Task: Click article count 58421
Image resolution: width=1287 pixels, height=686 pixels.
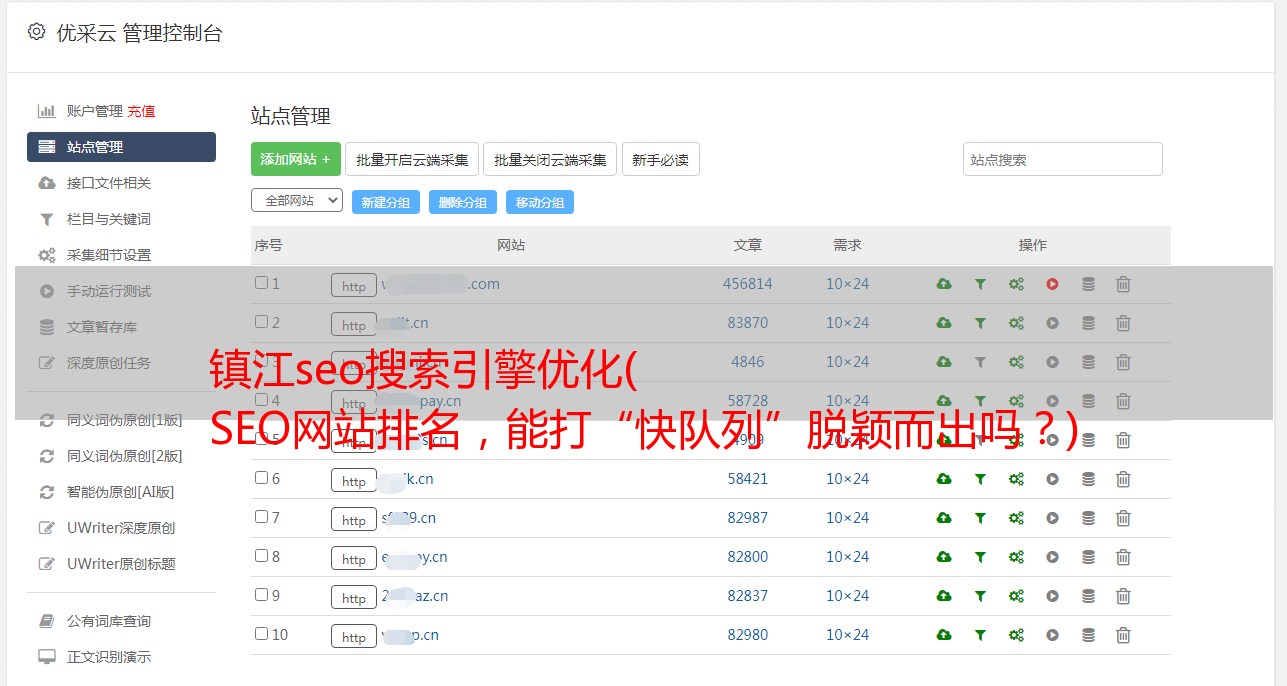Action: coord(748,479)
